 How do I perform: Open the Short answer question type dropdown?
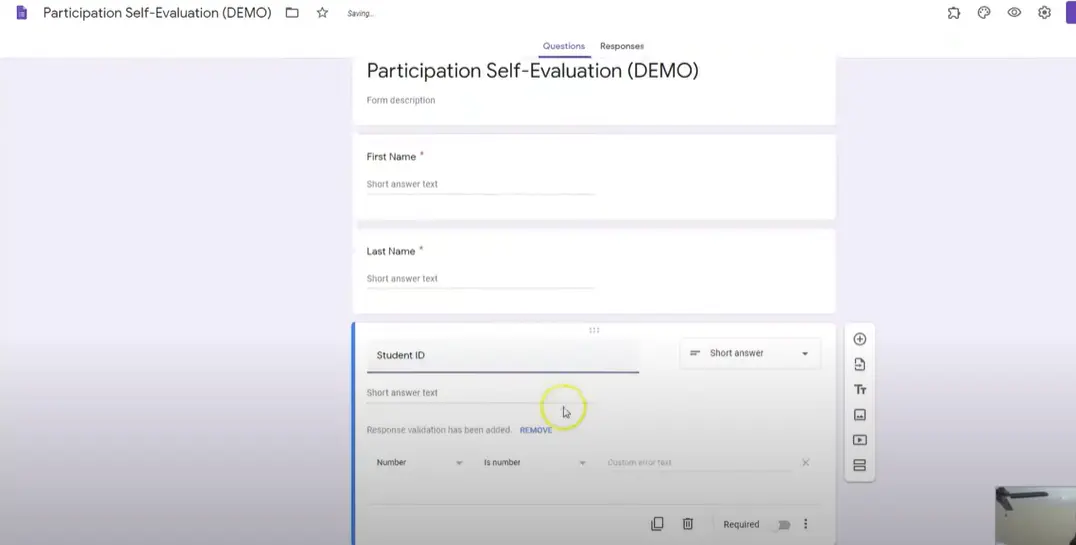click(750, 353)
